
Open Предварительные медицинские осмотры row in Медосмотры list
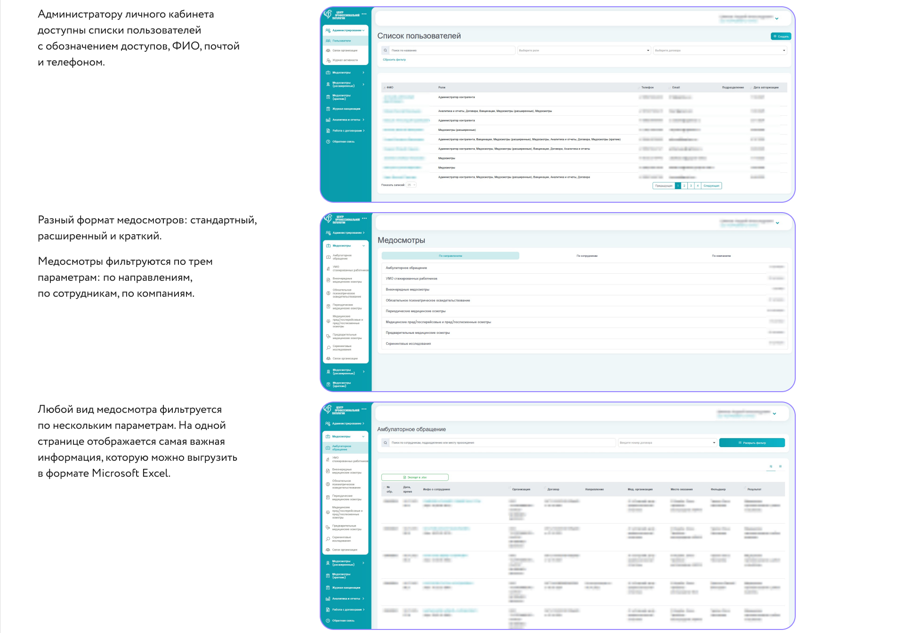585,333
